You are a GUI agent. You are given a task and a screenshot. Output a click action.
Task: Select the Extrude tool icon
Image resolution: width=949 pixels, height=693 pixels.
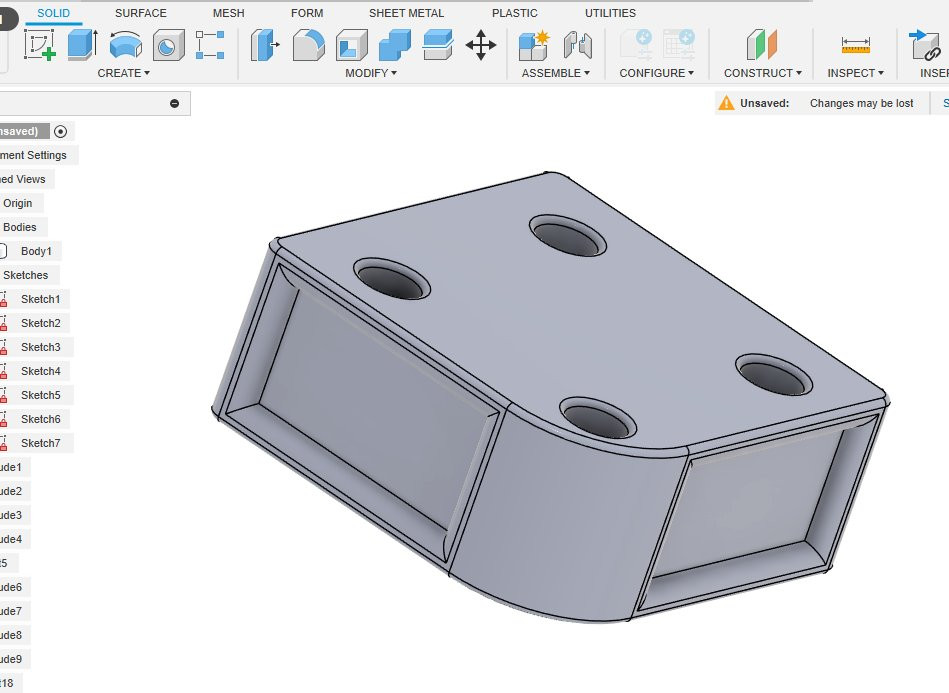[x=82, y=45]
